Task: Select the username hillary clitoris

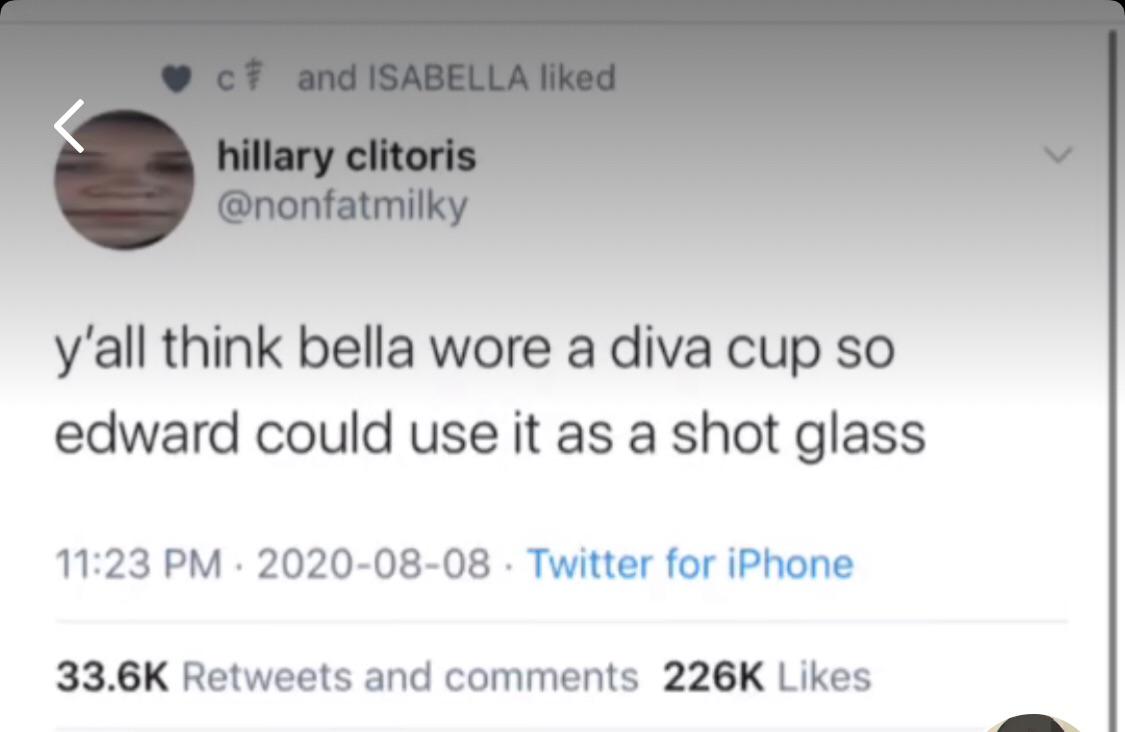Action: tap(346, 155)
